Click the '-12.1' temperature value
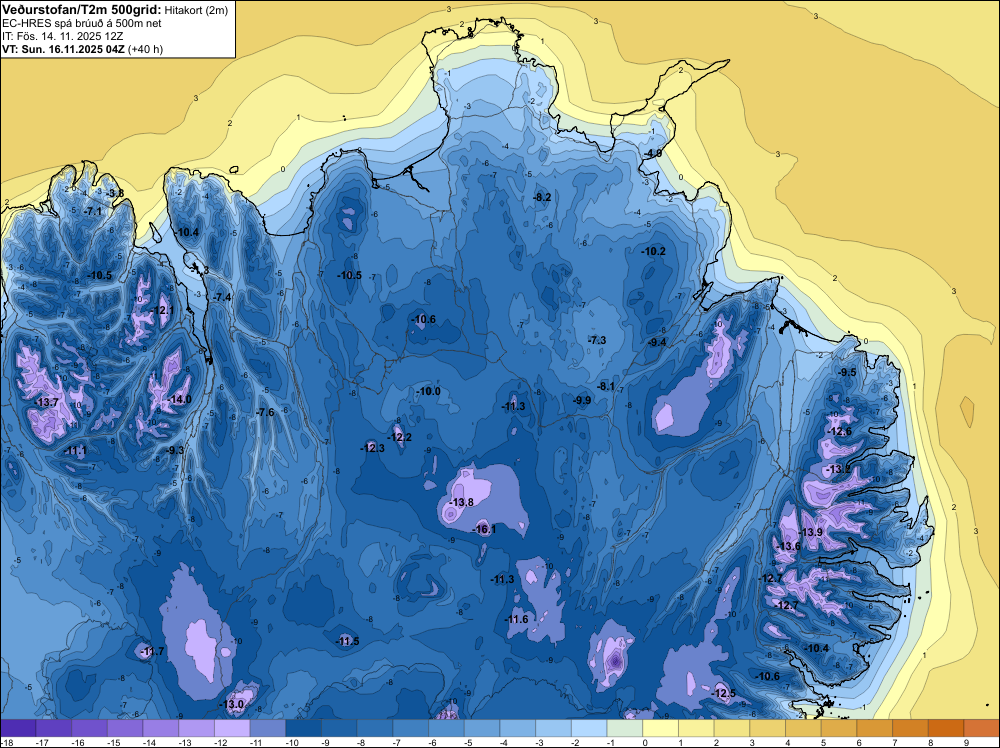Screen dimensions: 1000x748 pos(163,310)
